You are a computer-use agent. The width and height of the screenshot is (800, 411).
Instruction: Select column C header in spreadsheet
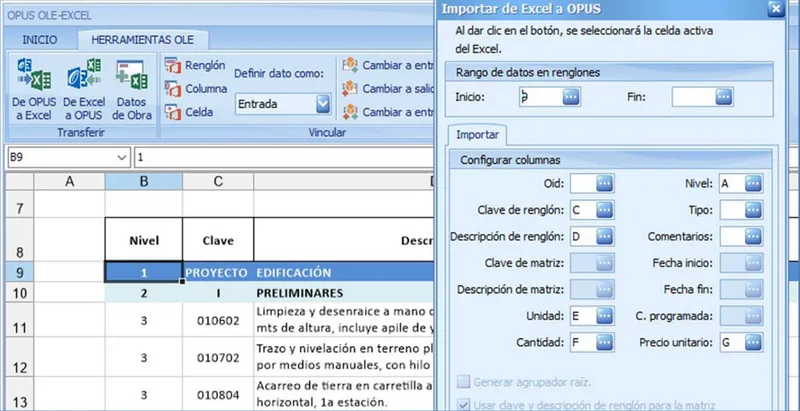pos(218,182)
